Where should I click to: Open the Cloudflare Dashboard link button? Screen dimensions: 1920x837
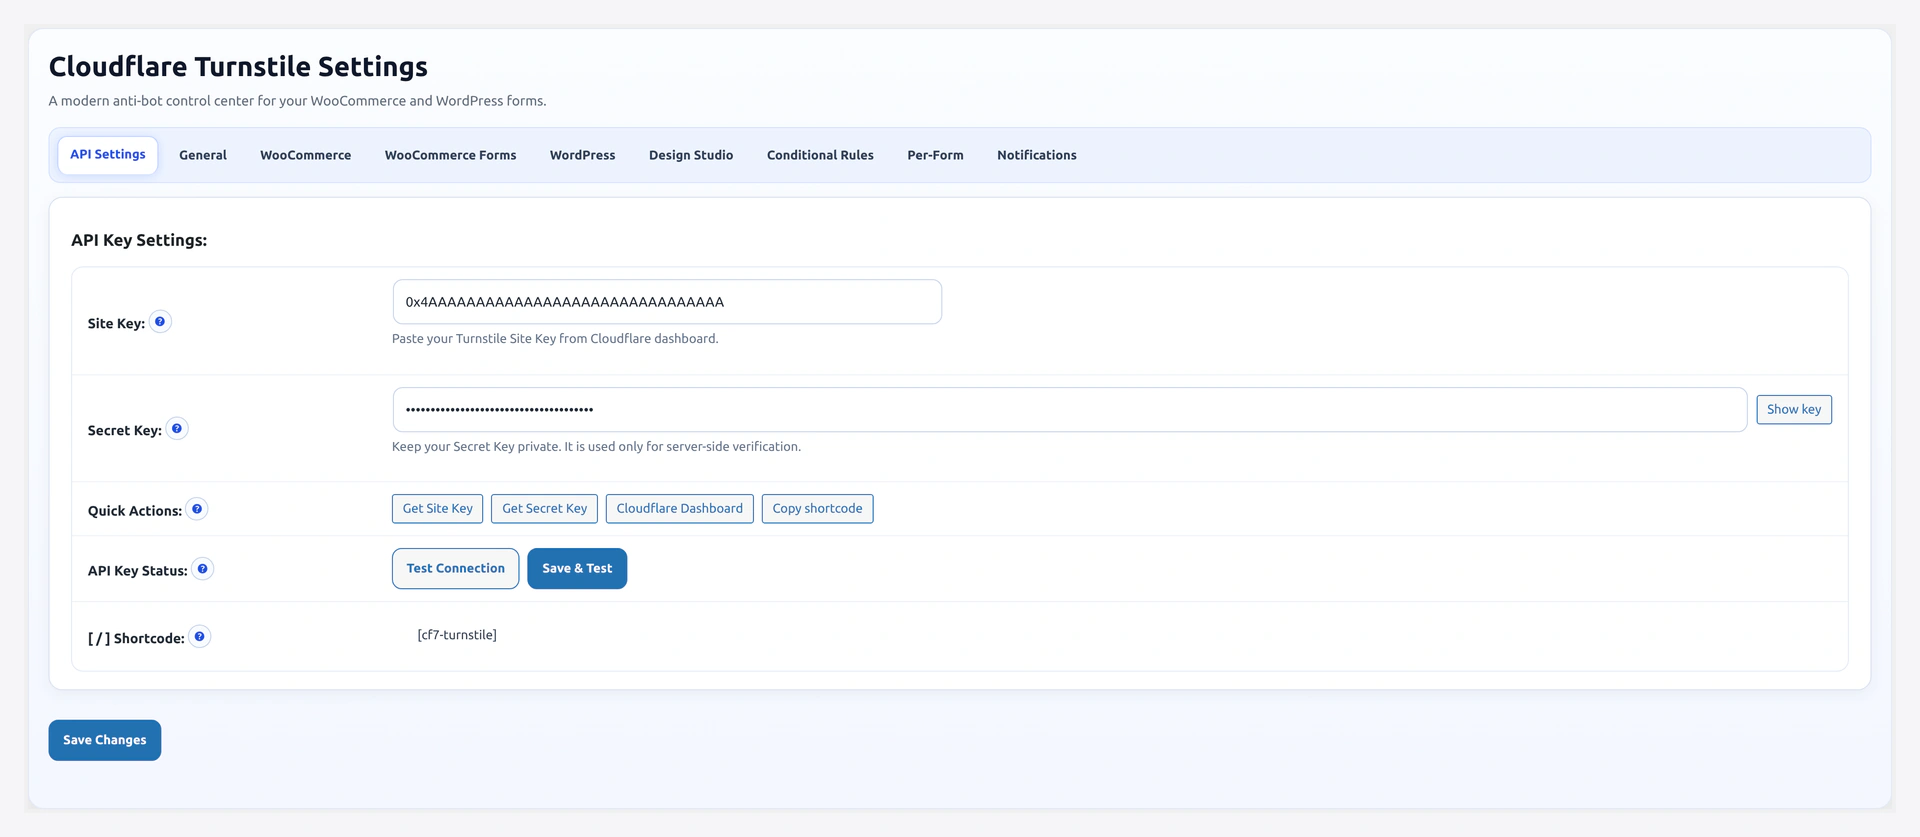680,509
